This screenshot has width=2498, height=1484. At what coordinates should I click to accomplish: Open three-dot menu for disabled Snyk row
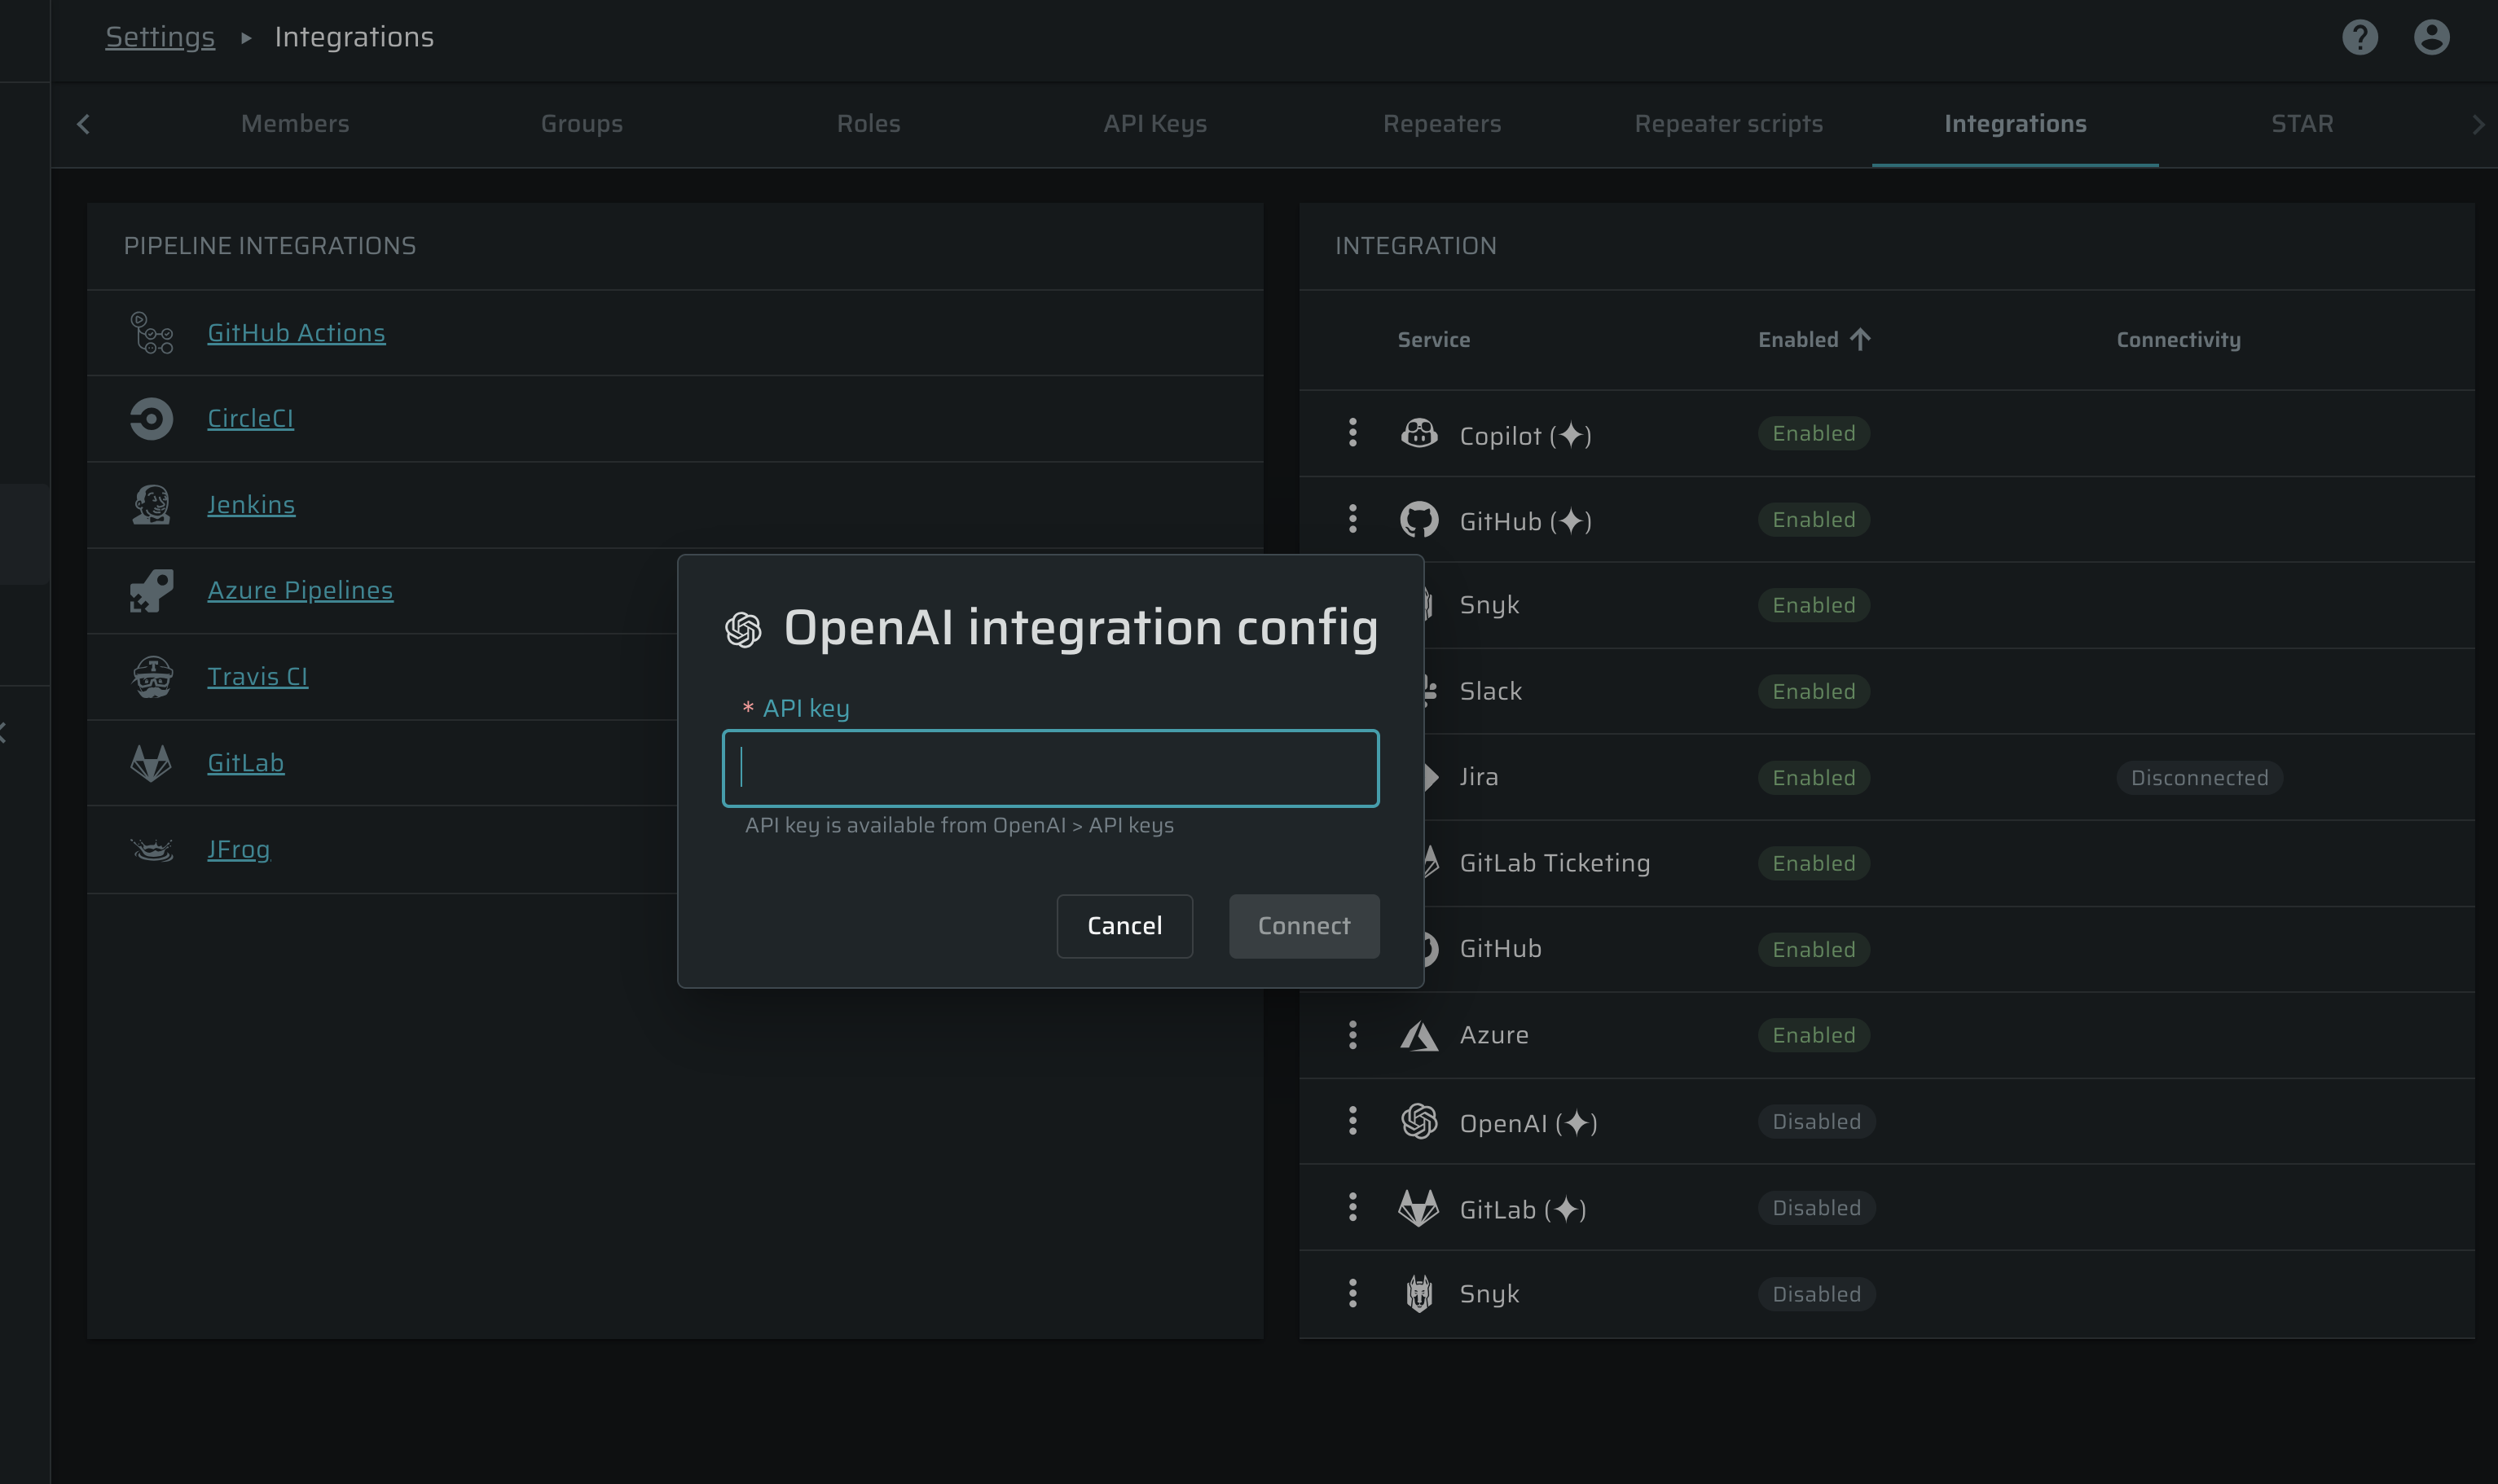click(x=1352, y=1294)
